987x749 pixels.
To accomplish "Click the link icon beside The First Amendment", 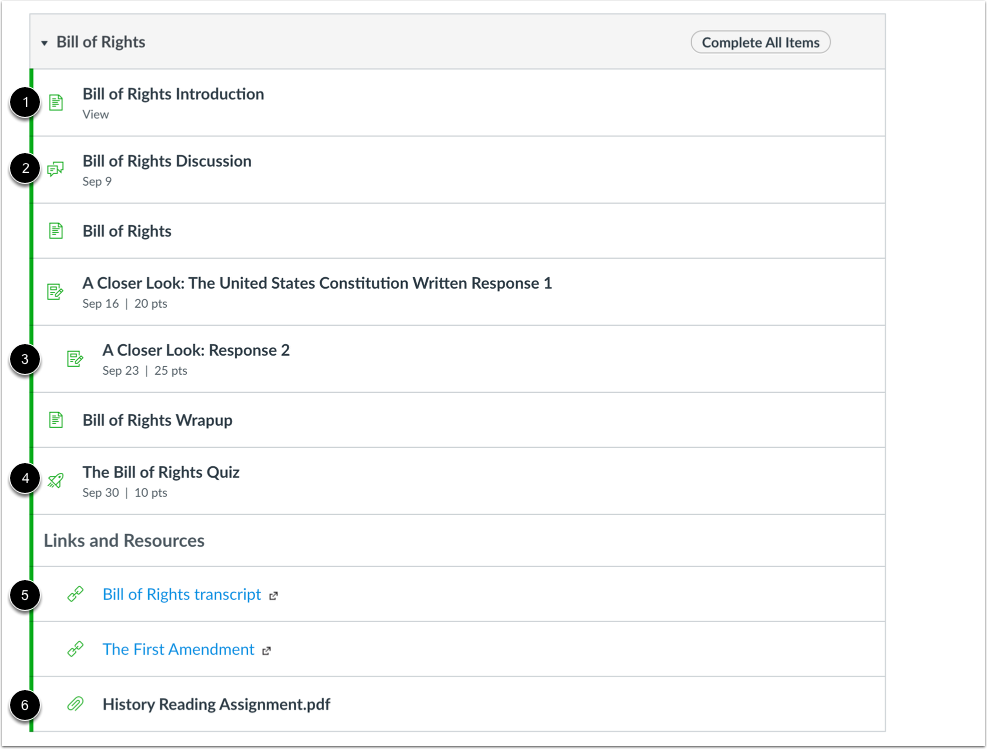I will coord(73,649).
